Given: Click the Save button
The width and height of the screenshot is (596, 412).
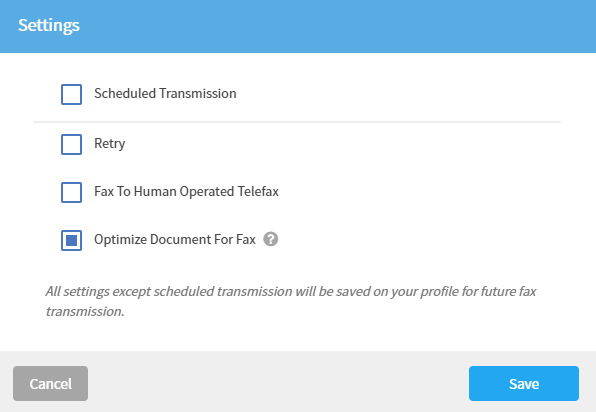Looking at the screenshot, I should [x=524, y=383].
